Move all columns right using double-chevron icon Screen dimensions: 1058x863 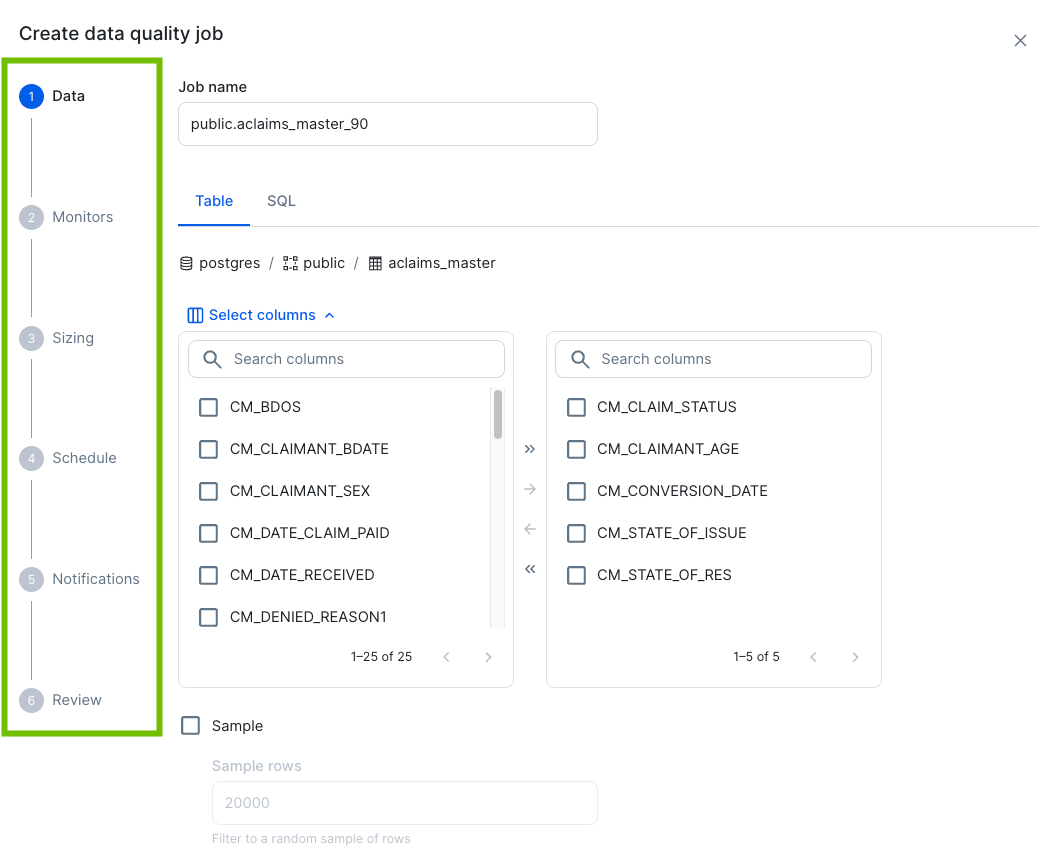pyautogui.click(x=529, y=449)
